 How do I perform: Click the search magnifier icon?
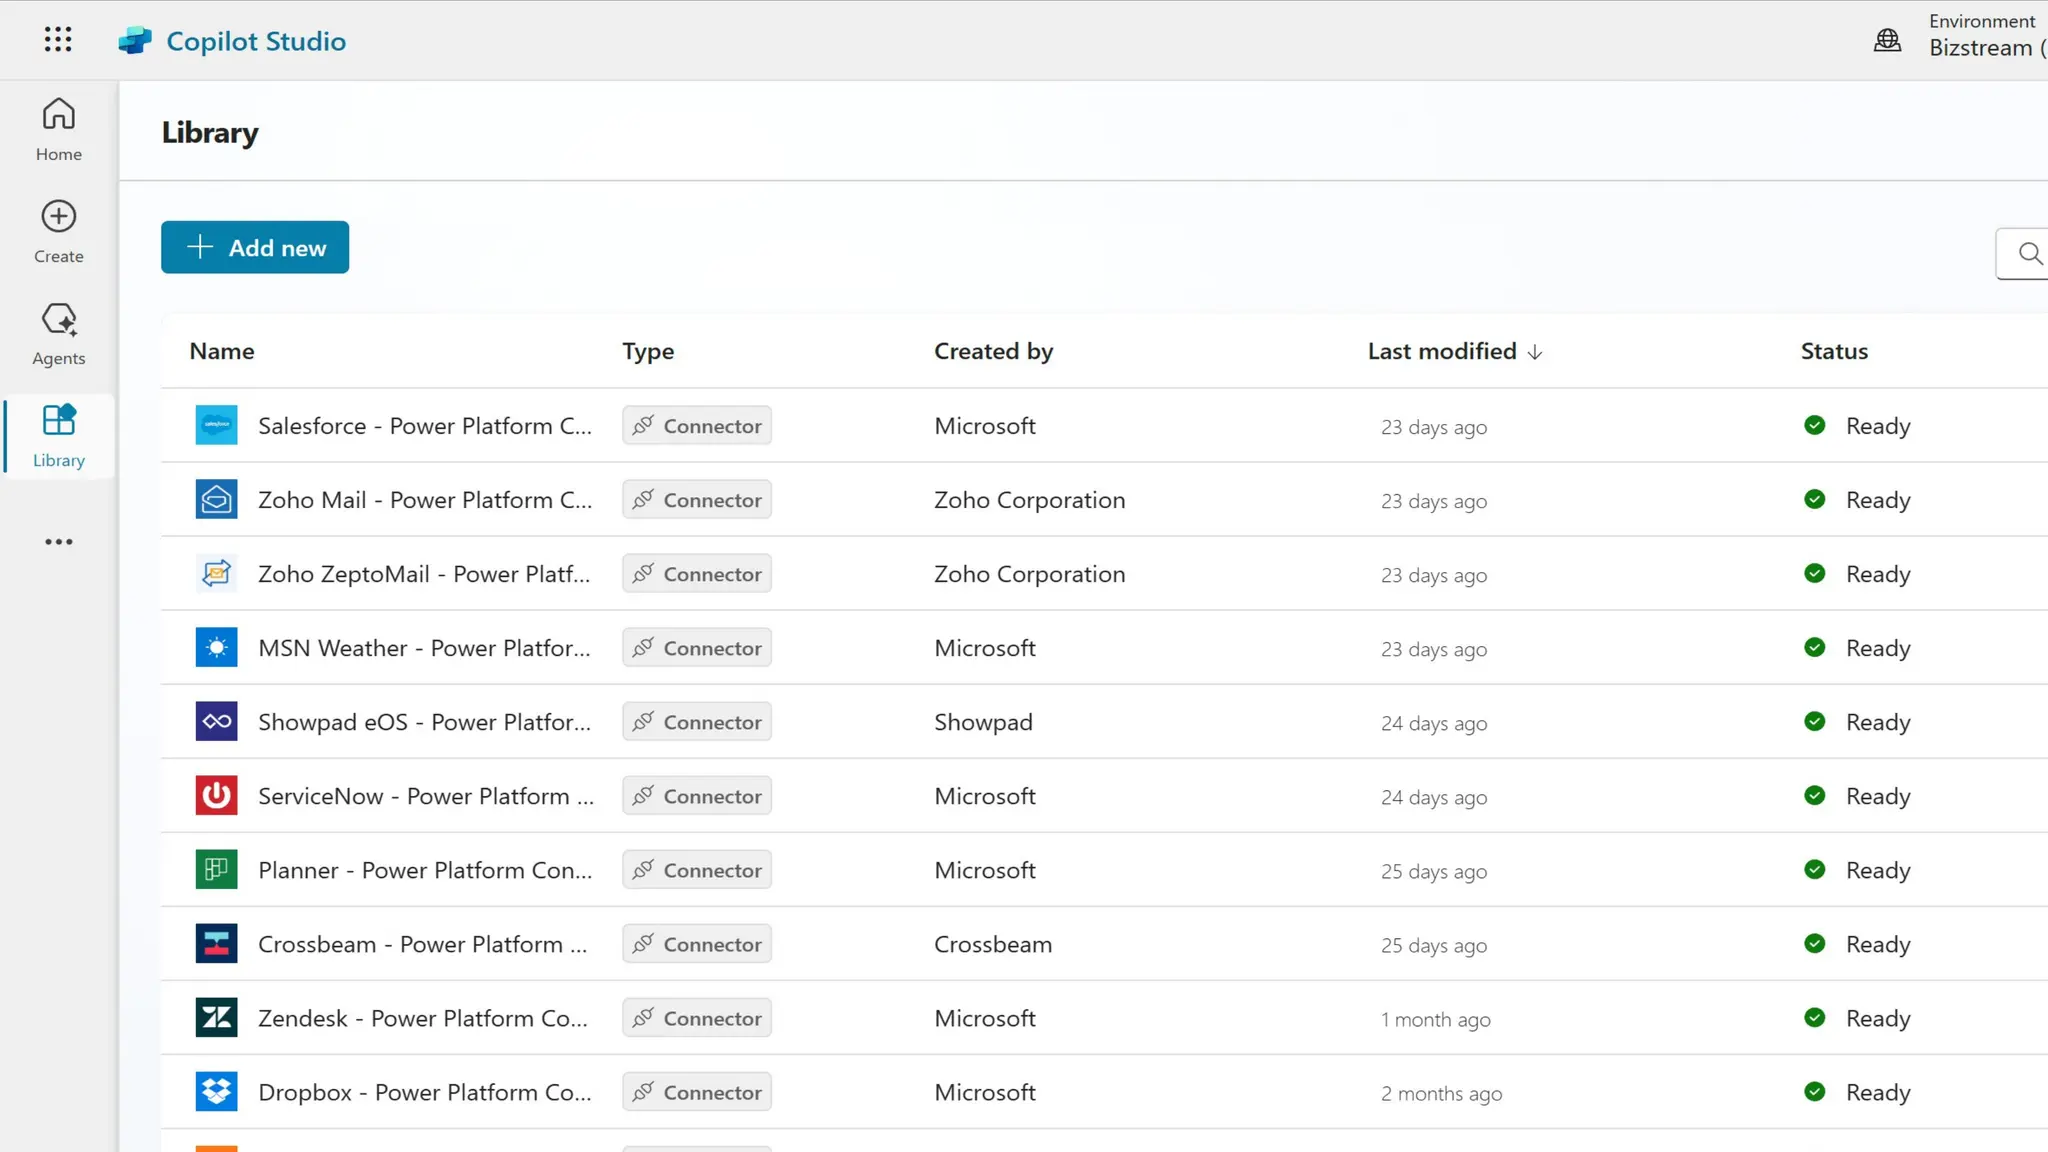point(2029,254)
